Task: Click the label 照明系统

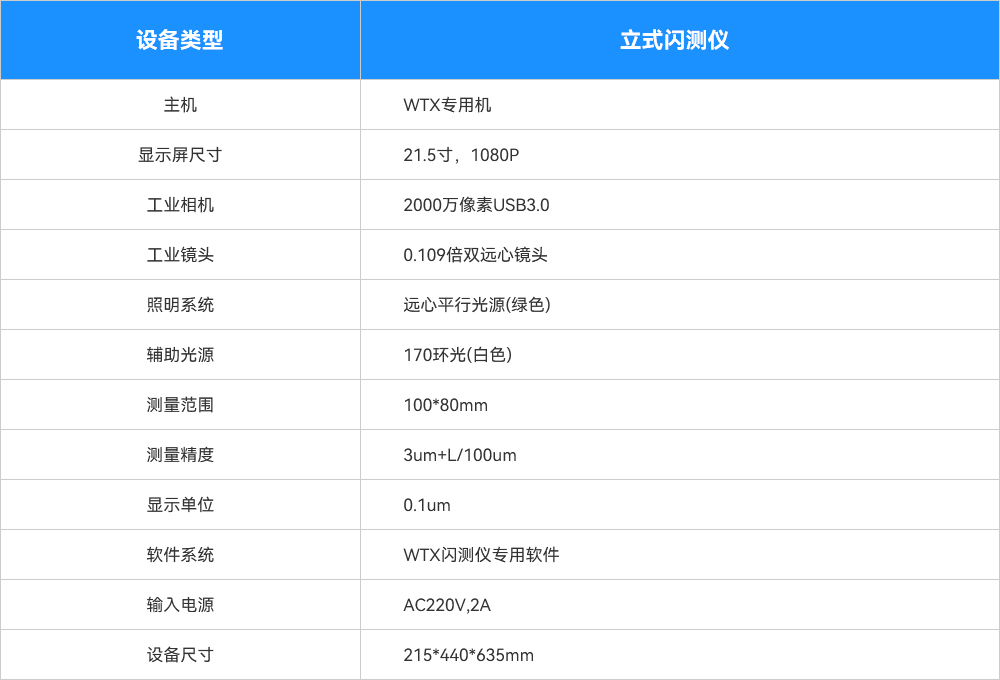Action: [180, 305]
